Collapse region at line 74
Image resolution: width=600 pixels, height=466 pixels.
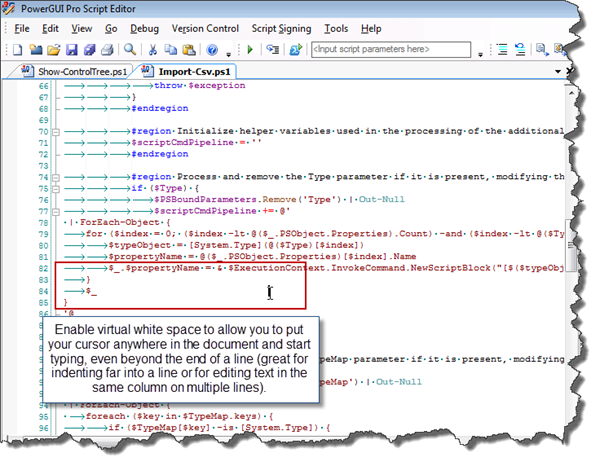click(56, 178)
